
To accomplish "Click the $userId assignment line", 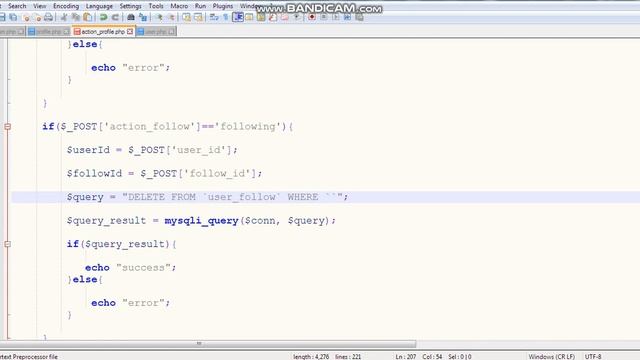I will (152, 150).
